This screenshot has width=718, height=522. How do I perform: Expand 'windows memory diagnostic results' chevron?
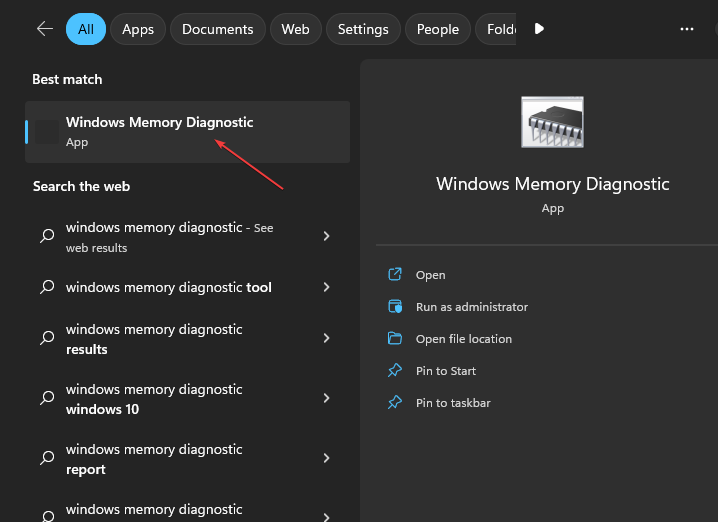click(326, 338)
